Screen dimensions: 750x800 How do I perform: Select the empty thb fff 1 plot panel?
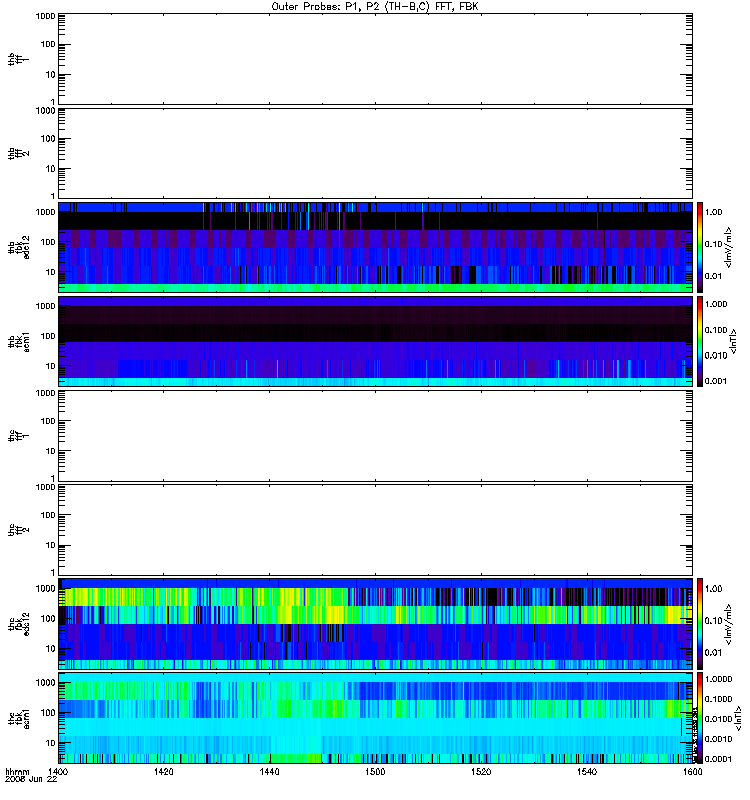[x=375, y=59]
